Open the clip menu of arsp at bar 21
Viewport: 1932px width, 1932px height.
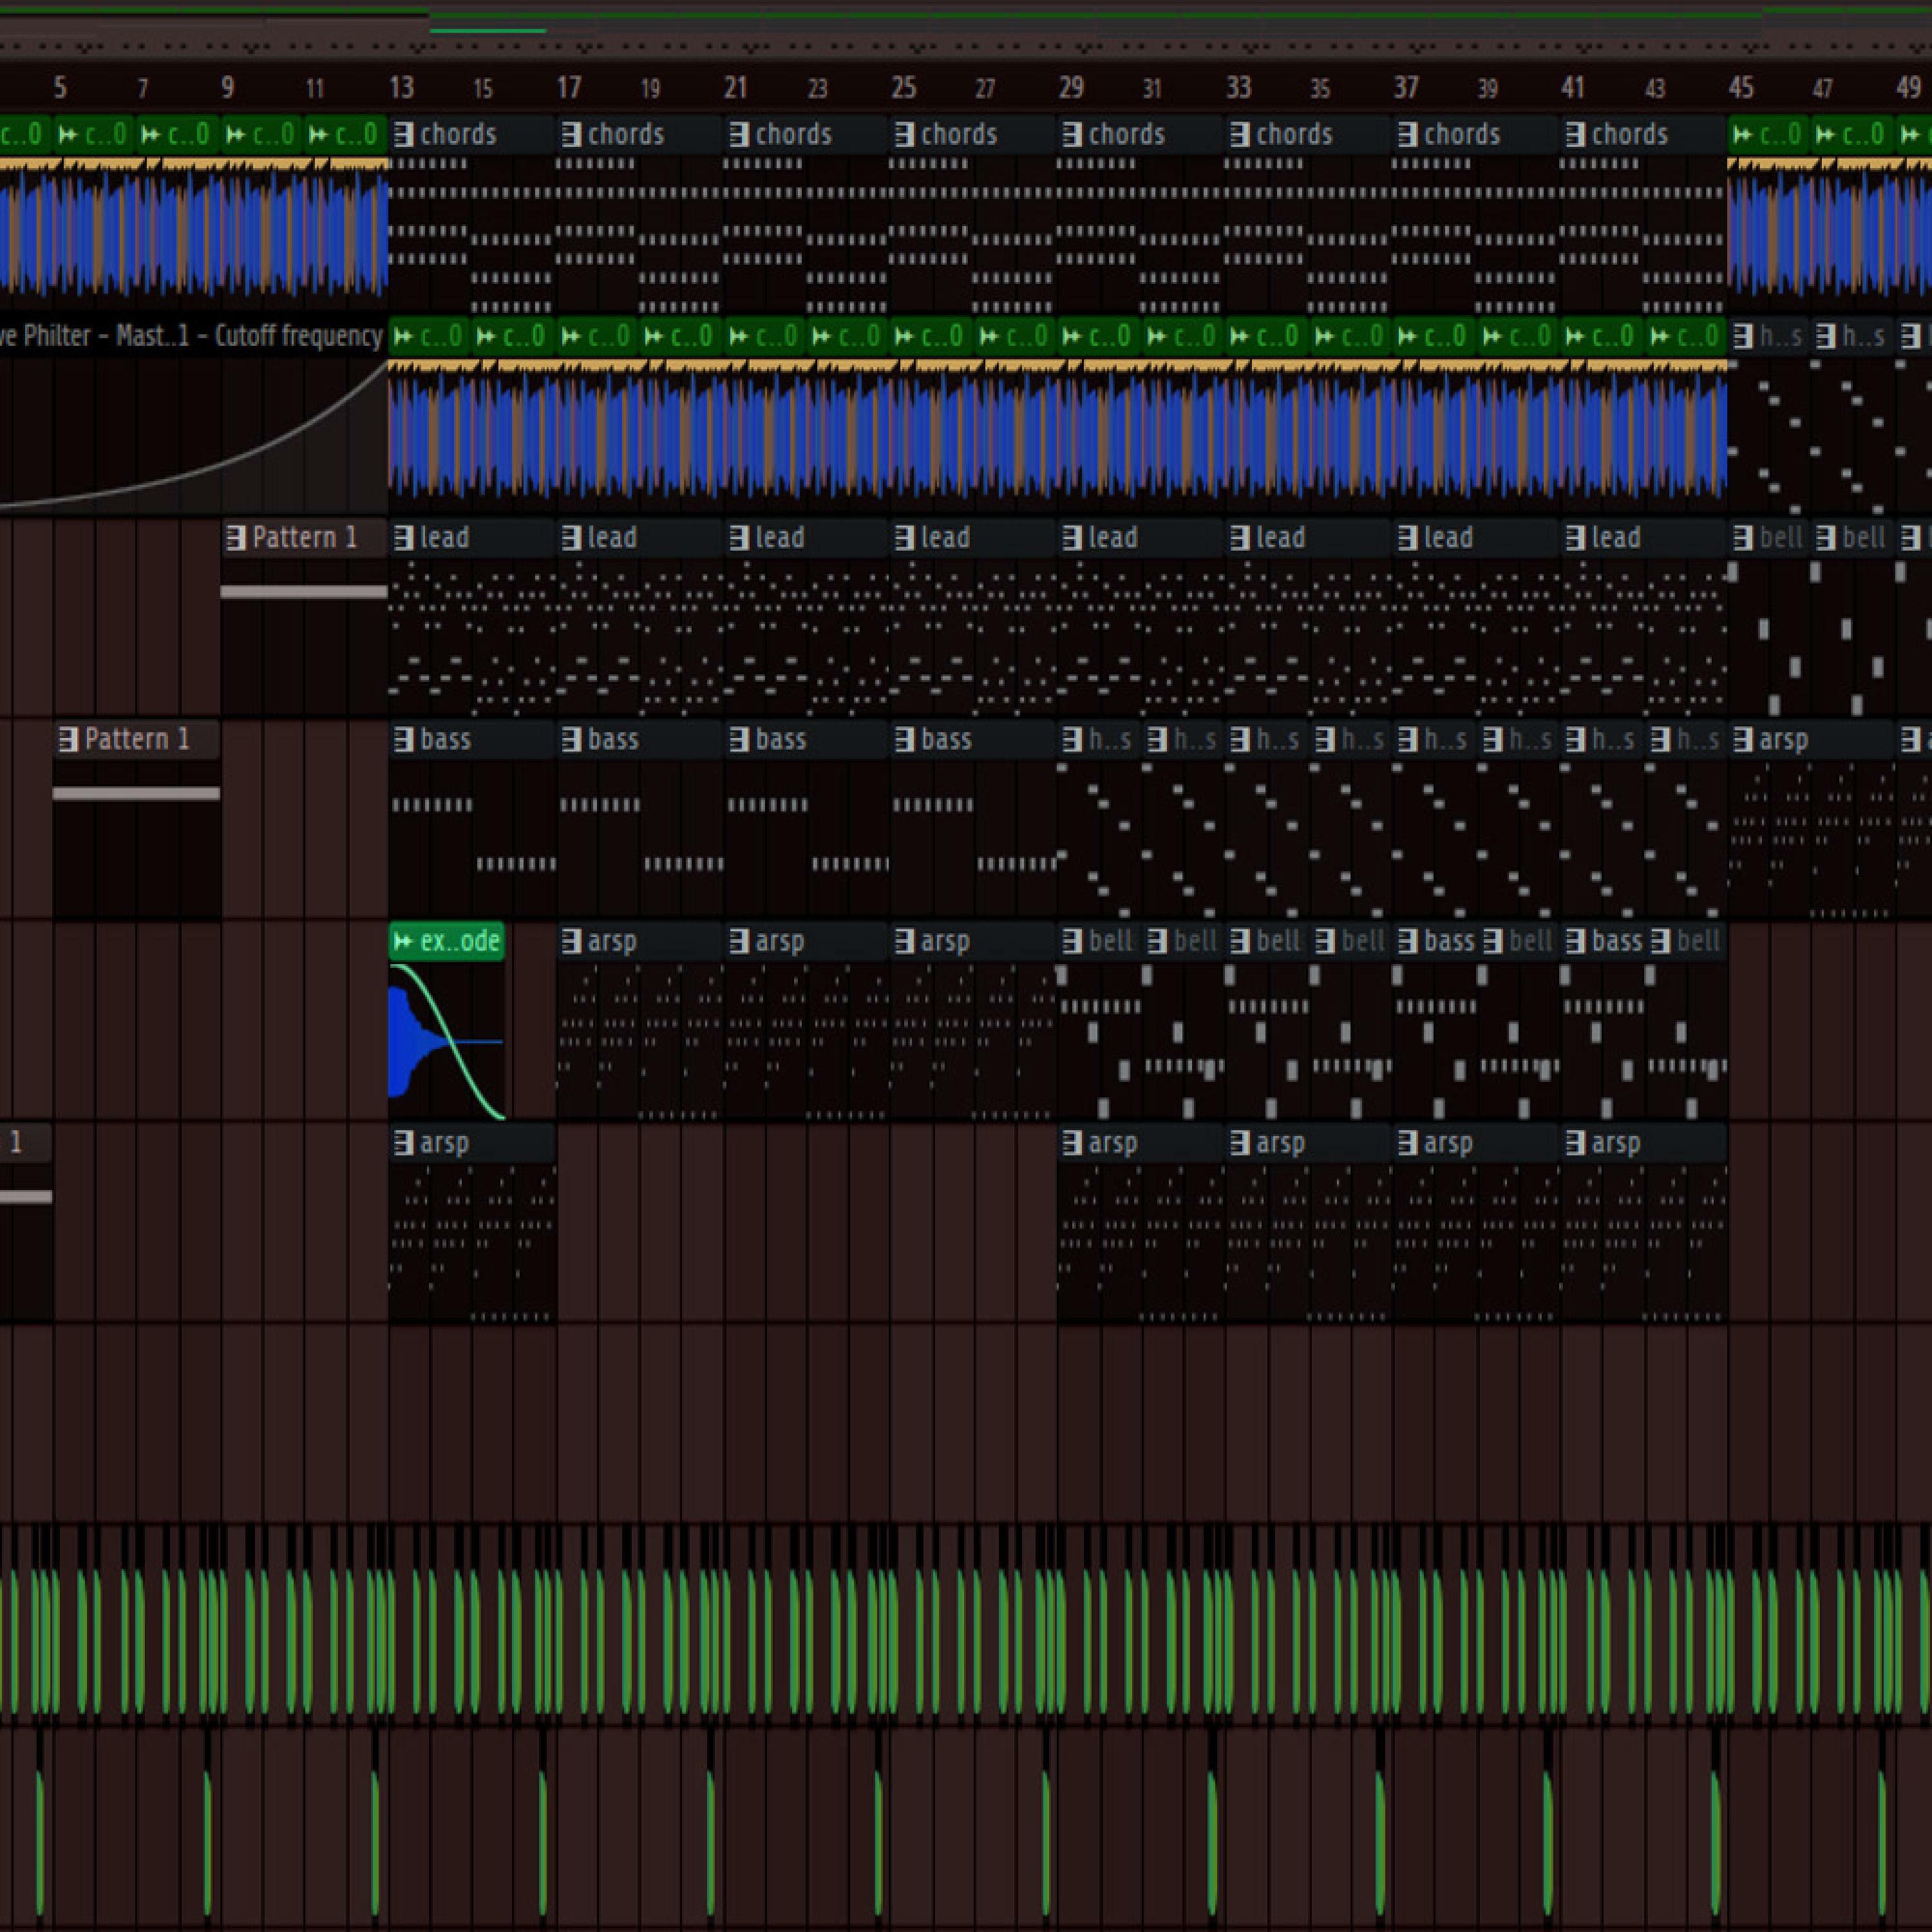click(x=739, y=941)
